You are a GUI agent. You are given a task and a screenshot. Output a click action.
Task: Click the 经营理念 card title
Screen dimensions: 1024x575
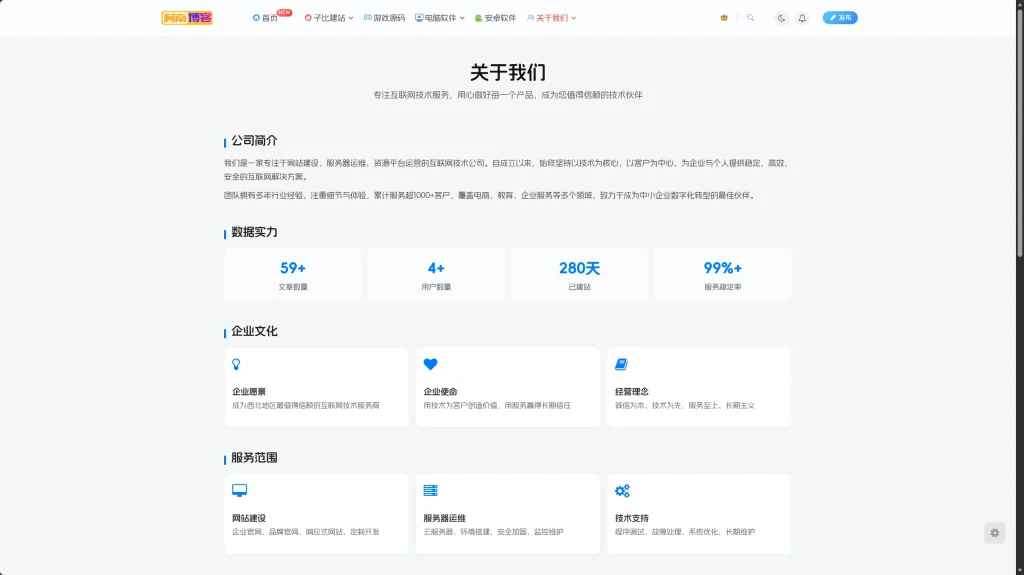tap(632, 391)
